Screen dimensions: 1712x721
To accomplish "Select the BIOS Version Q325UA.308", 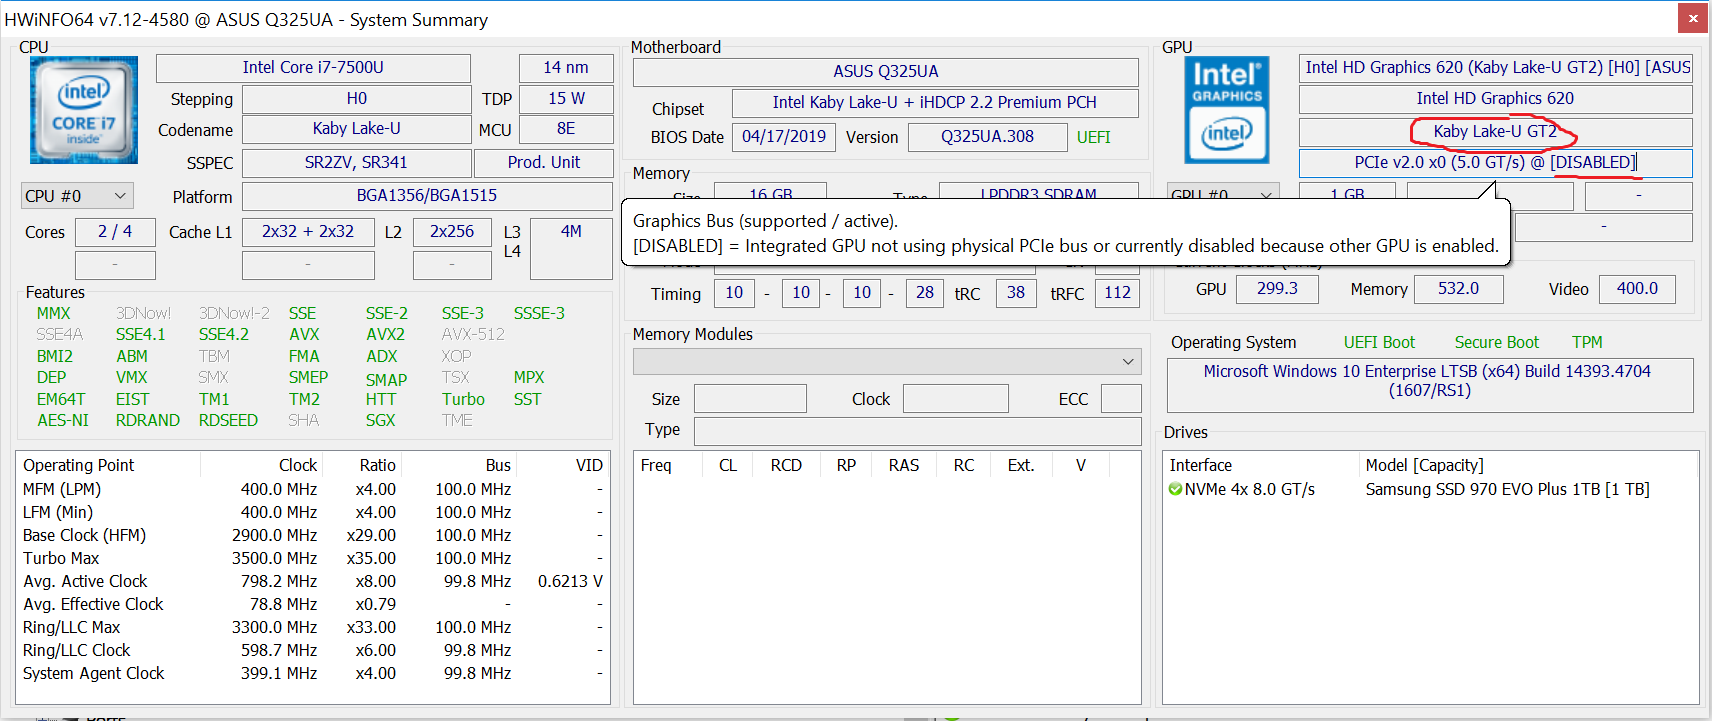I will (988, 137).
